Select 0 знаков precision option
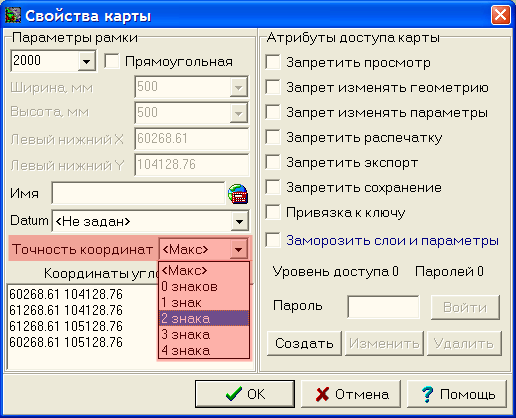This screenshot has width=516, height=418. 204,286
